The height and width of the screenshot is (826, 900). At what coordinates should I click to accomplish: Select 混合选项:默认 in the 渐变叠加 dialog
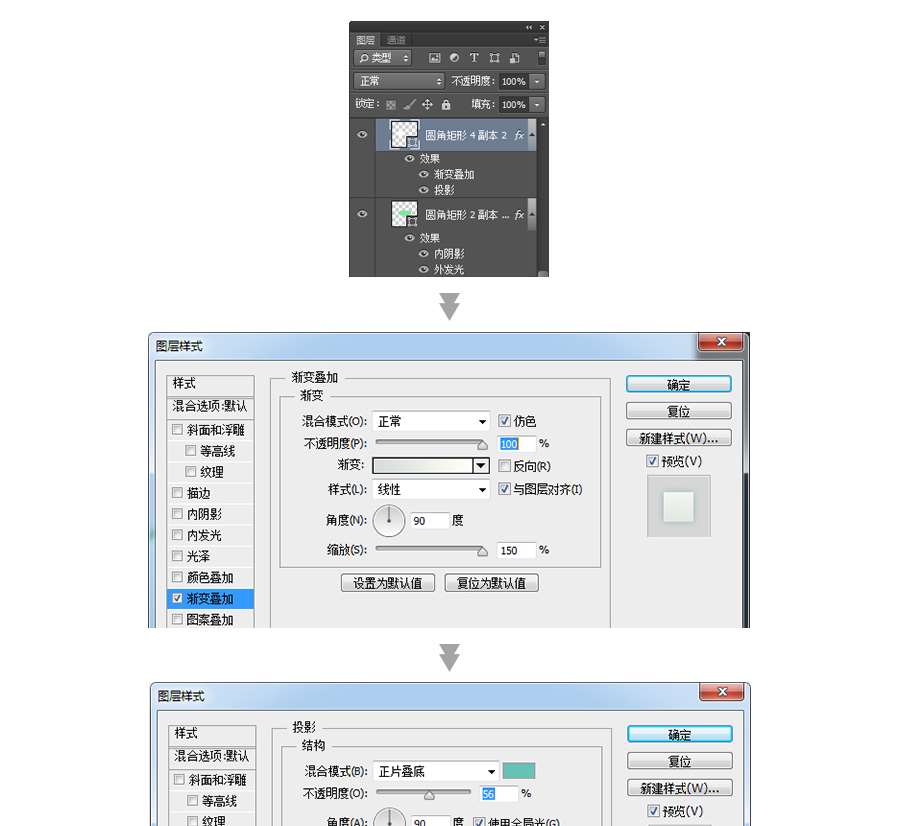pos(210,406)
